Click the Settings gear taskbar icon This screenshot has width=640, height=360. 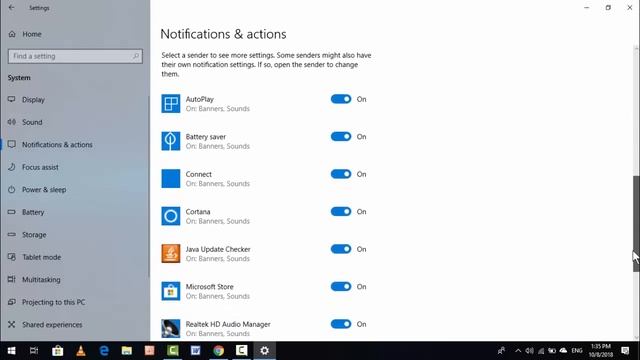[264, 351]
